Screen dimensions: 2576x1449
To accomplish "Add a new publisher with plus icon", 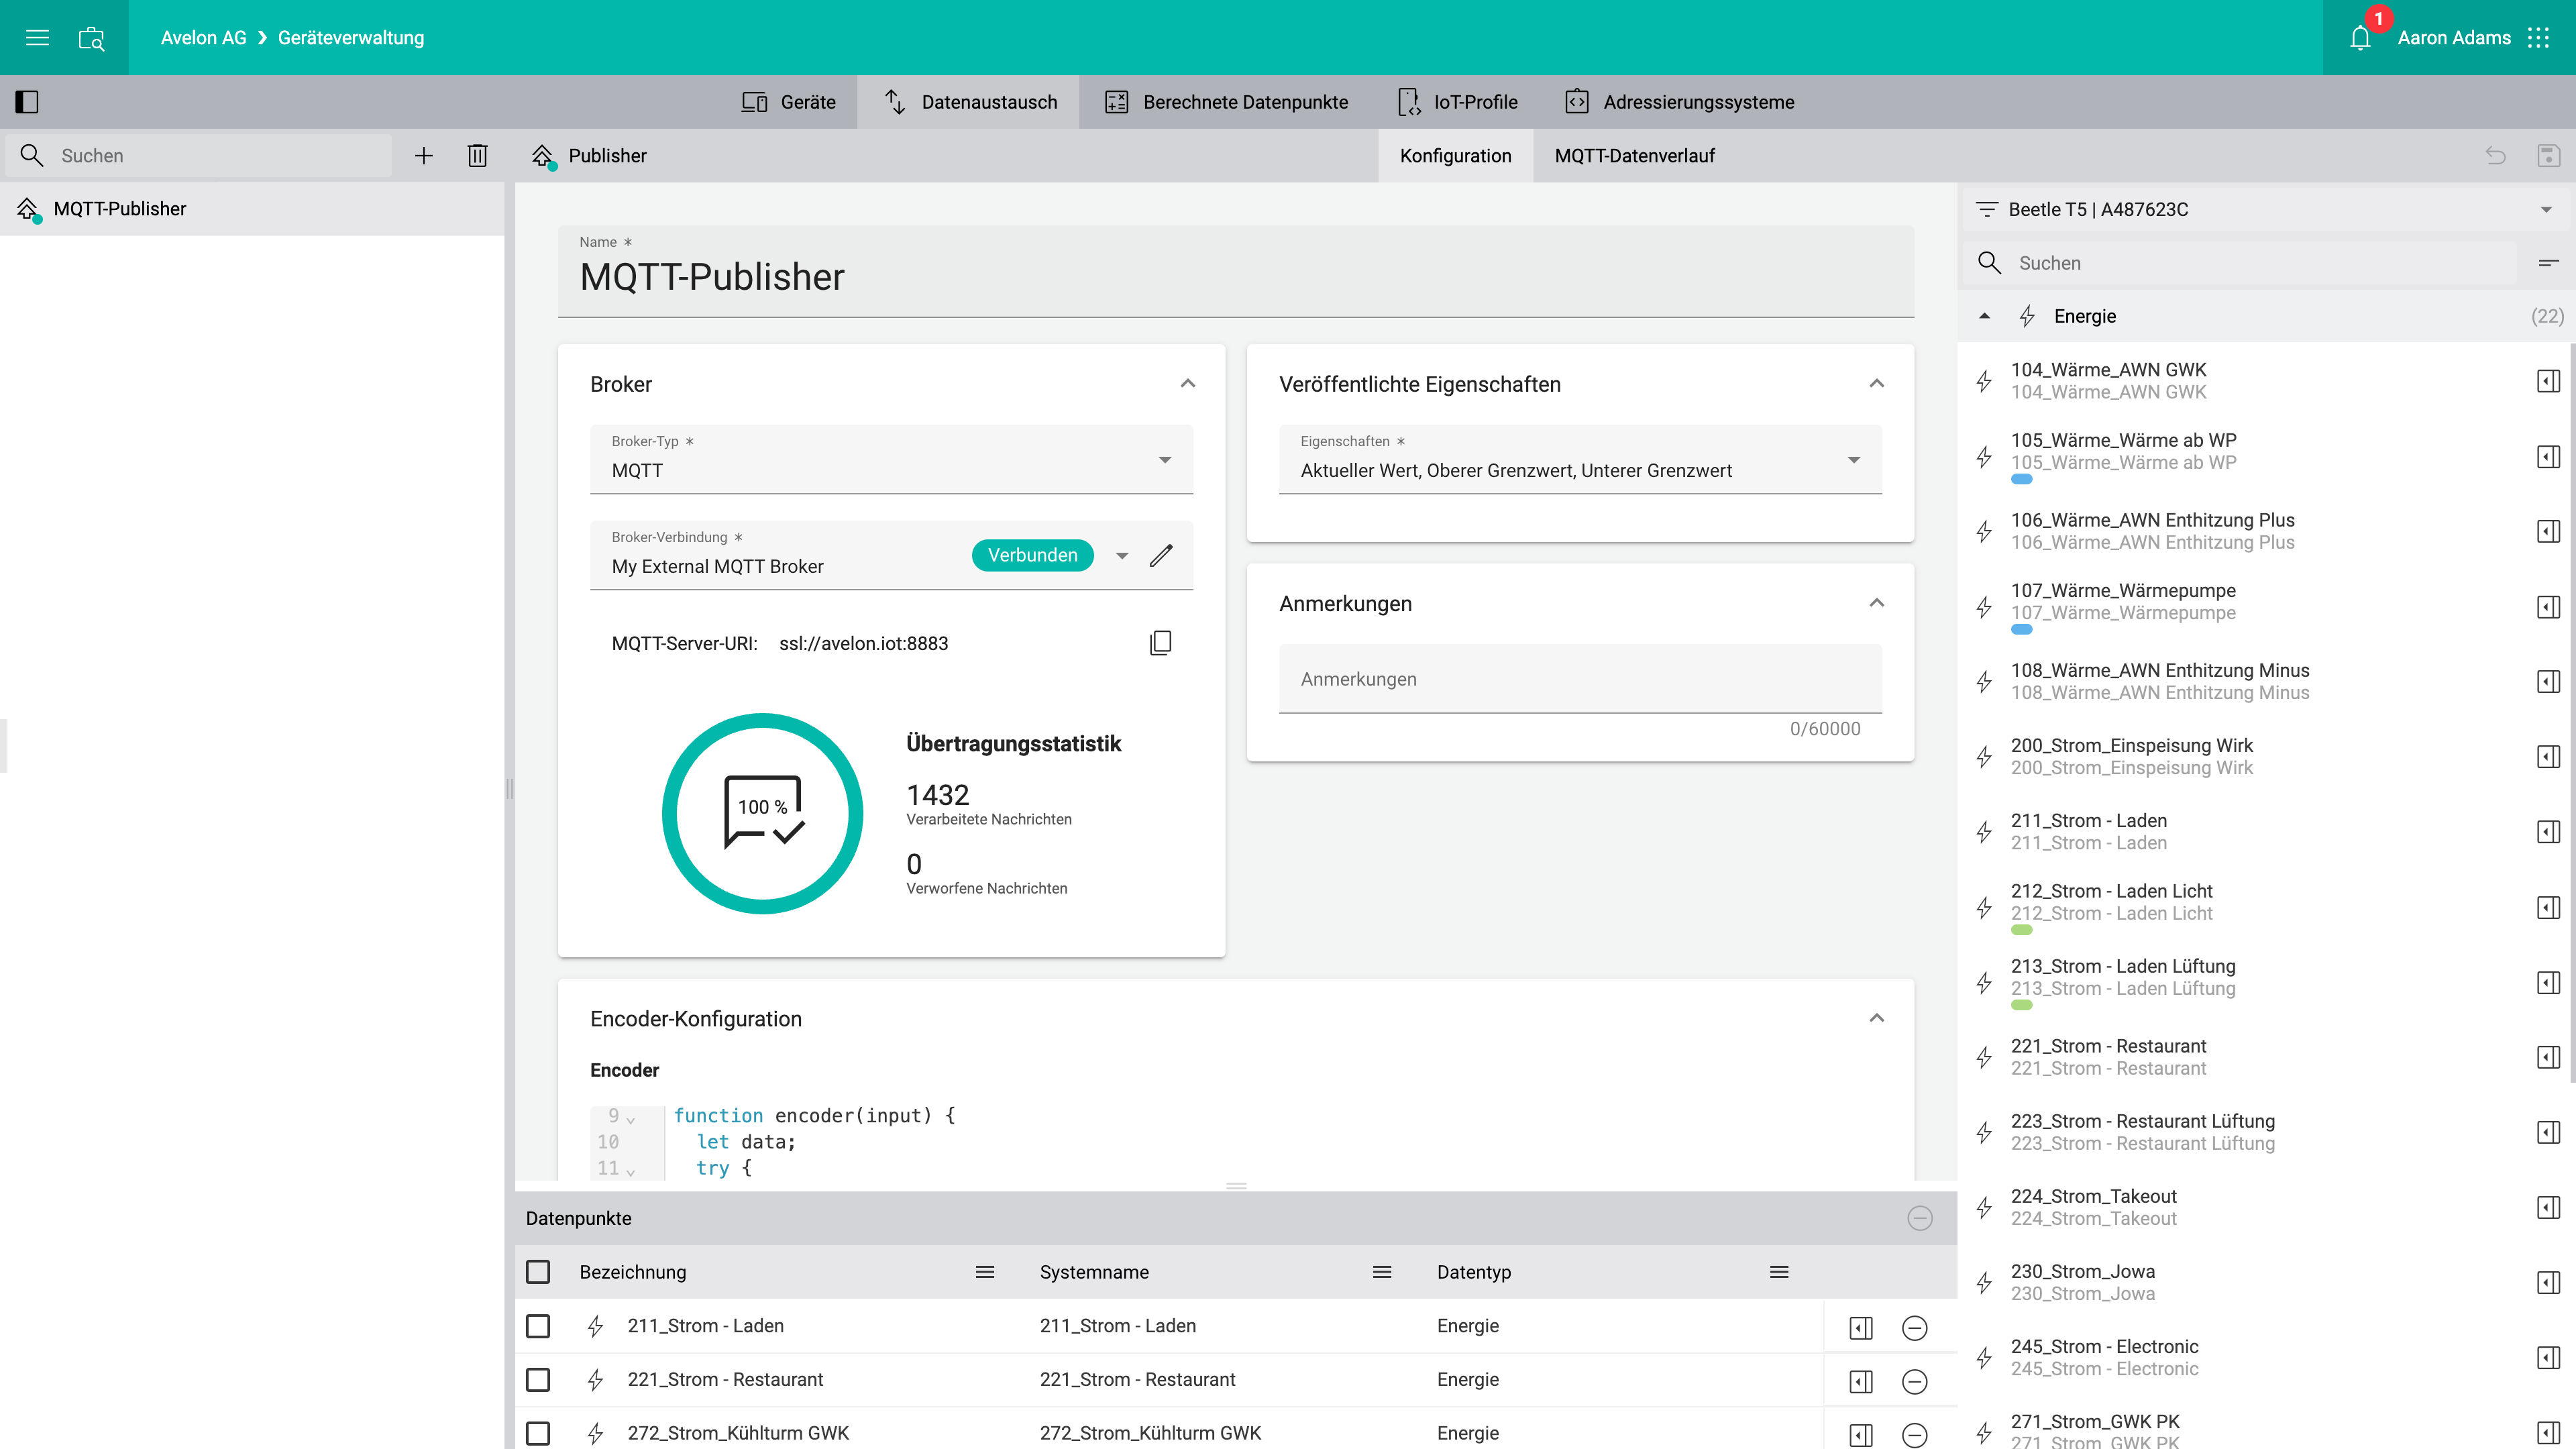I will [x=424, y=156].
